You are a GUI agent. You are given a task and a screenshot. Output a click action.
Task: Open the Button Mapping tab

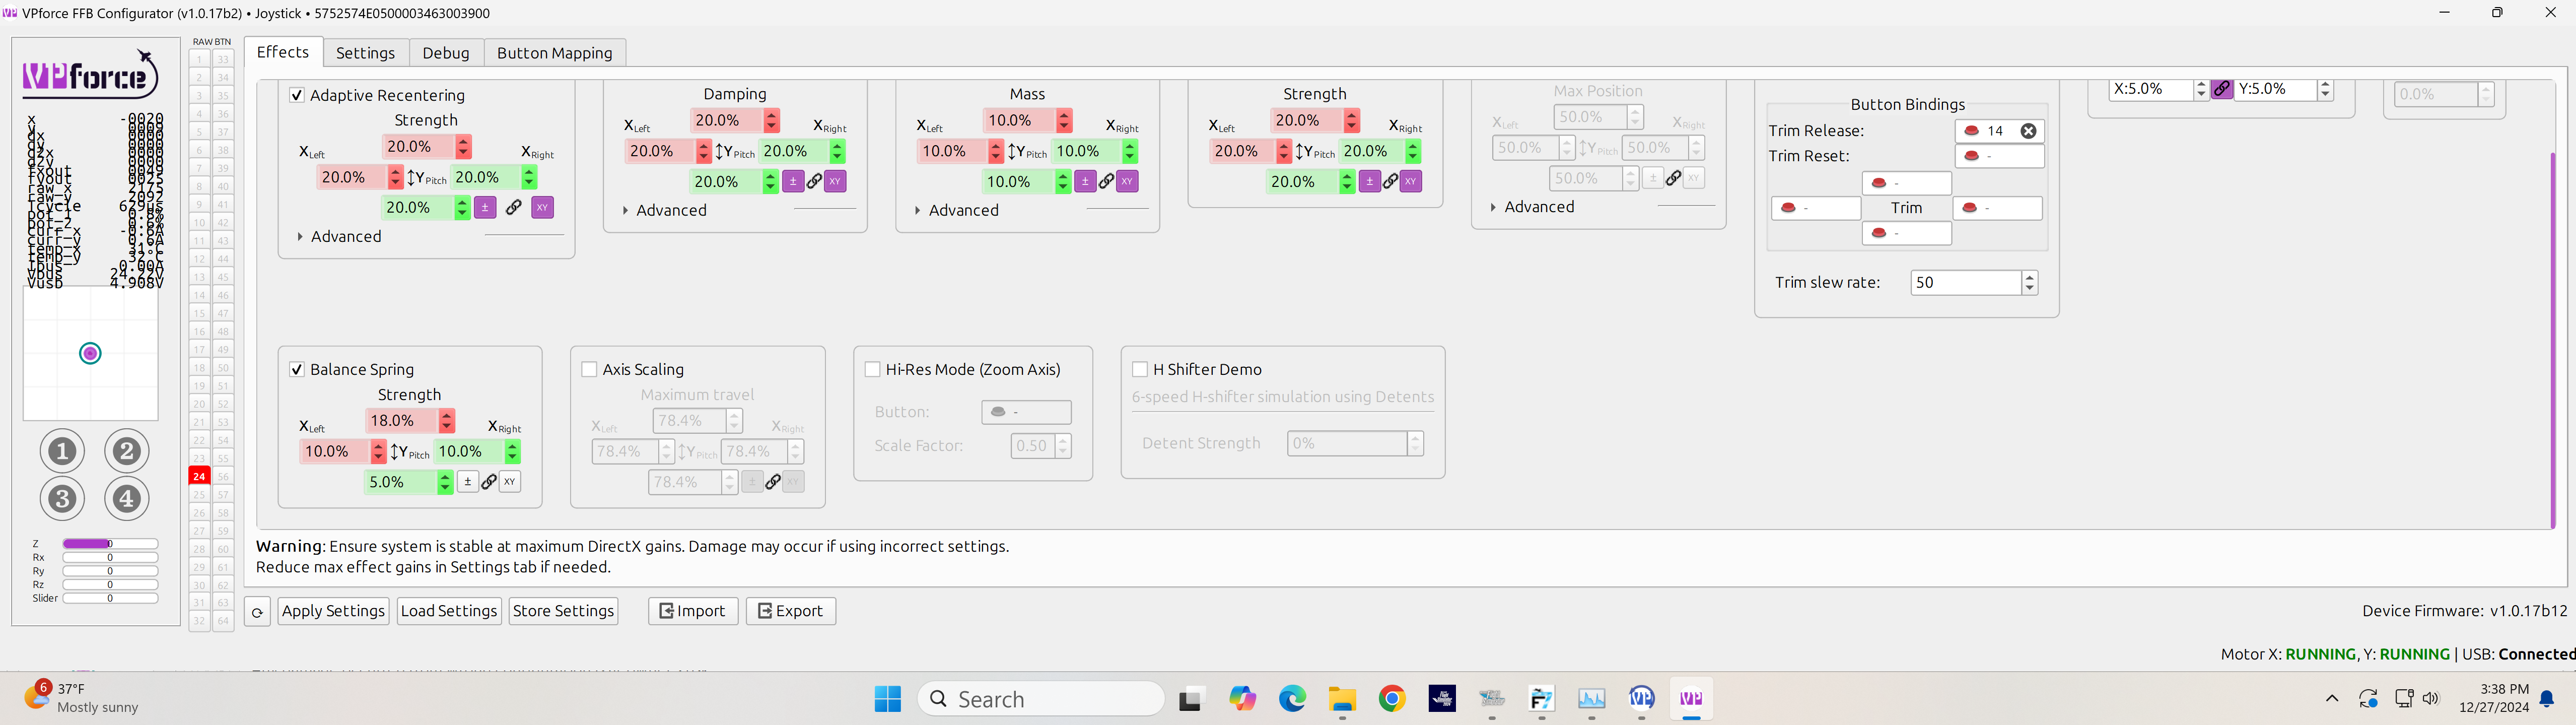554,52
